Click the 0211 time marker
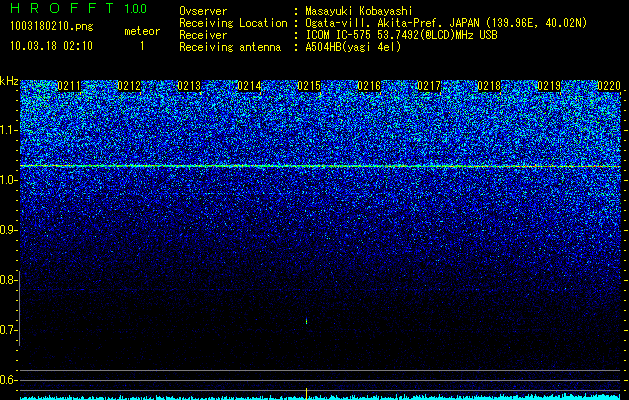Viewport: 629px width, 400px height. pos(69,86)
